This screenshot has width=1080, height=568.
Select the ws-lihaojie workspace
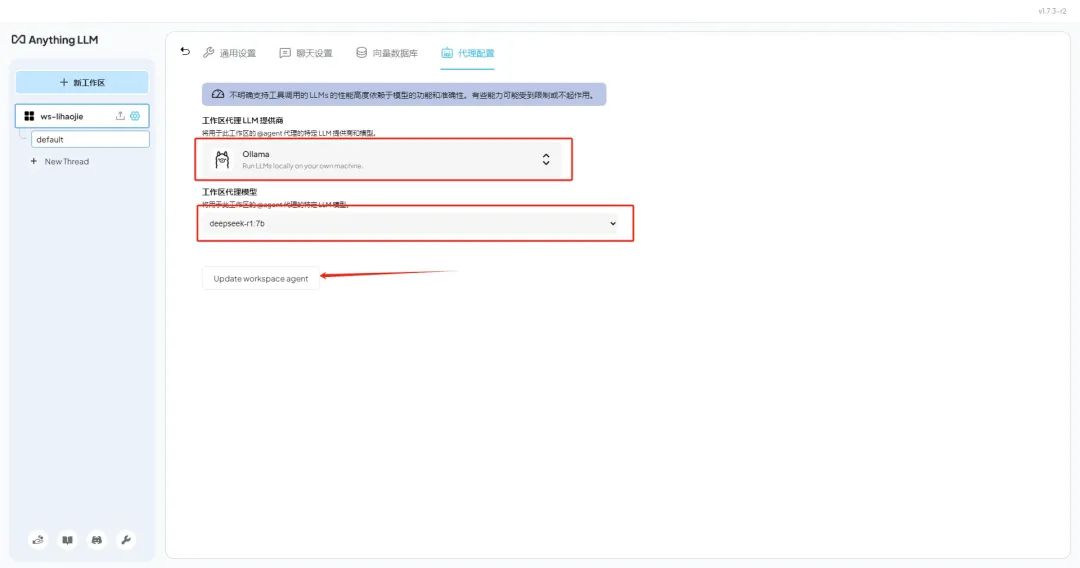tap(82, 116)
